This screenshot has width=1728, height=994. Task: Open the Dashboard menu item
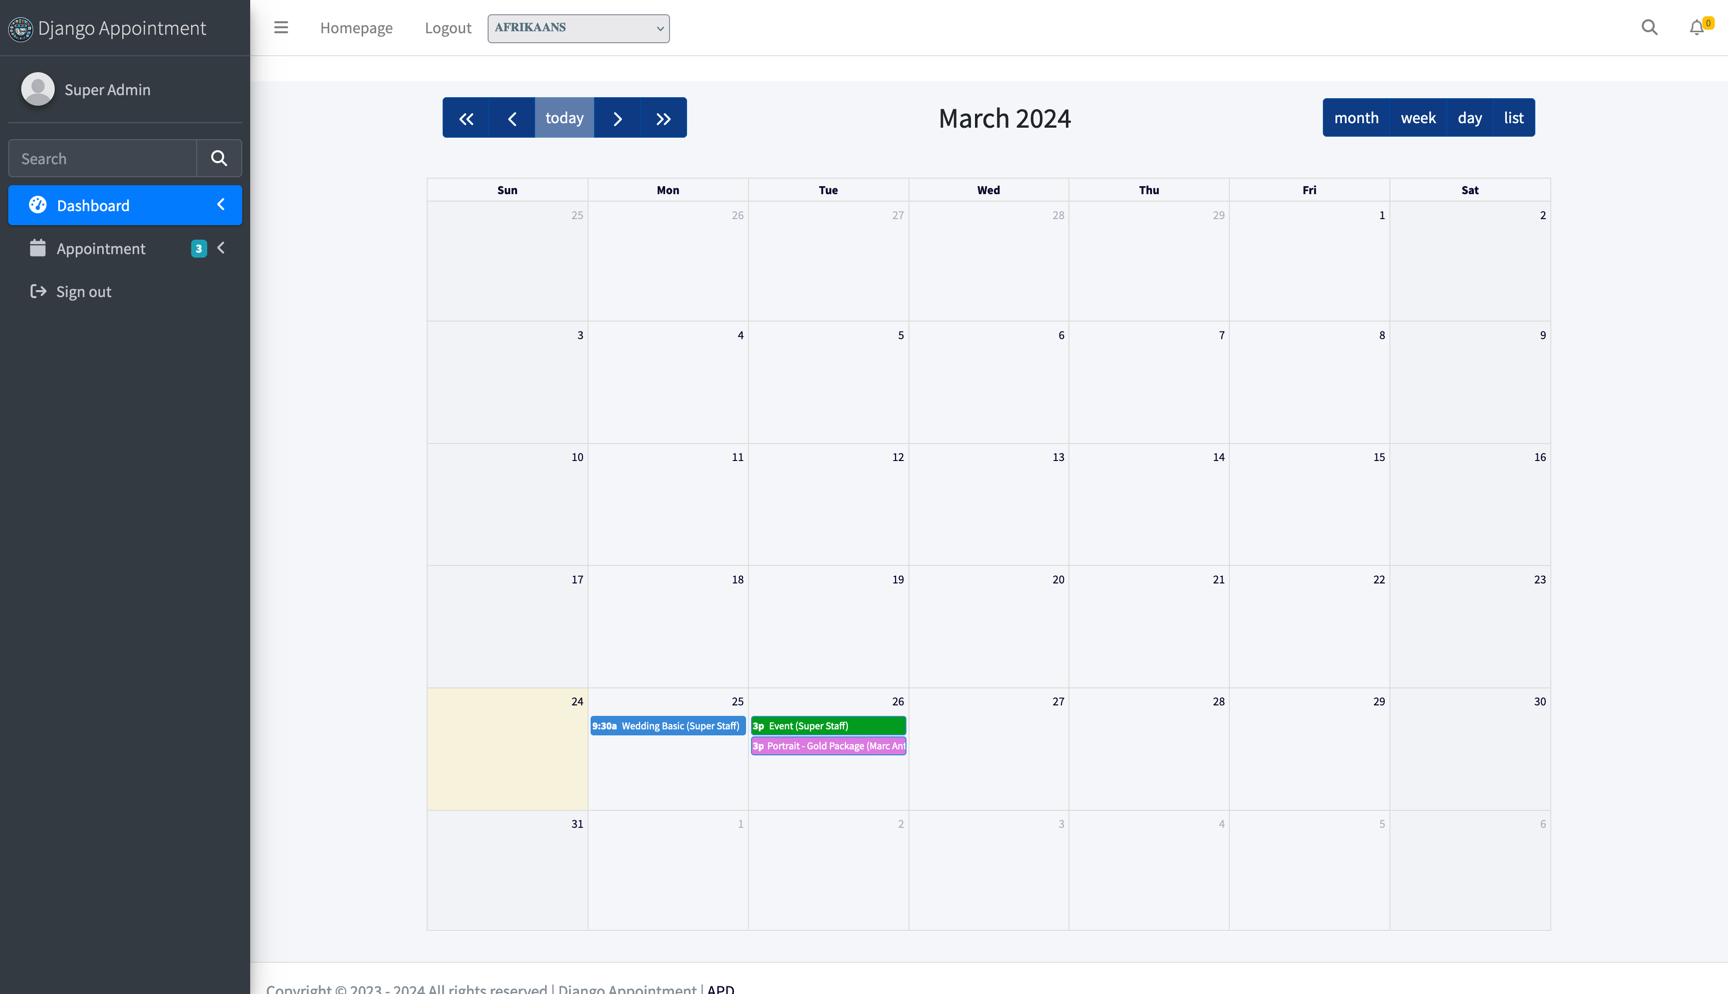(x=125, y=205)
